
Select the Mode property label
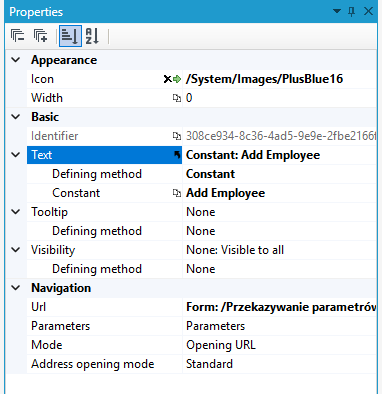pos(47,345)
